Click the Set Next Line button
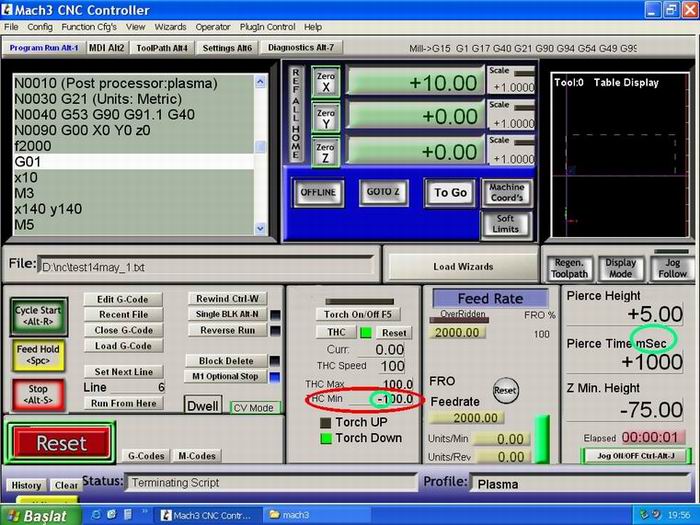The image size is (700, 525). tap(123, 372)
